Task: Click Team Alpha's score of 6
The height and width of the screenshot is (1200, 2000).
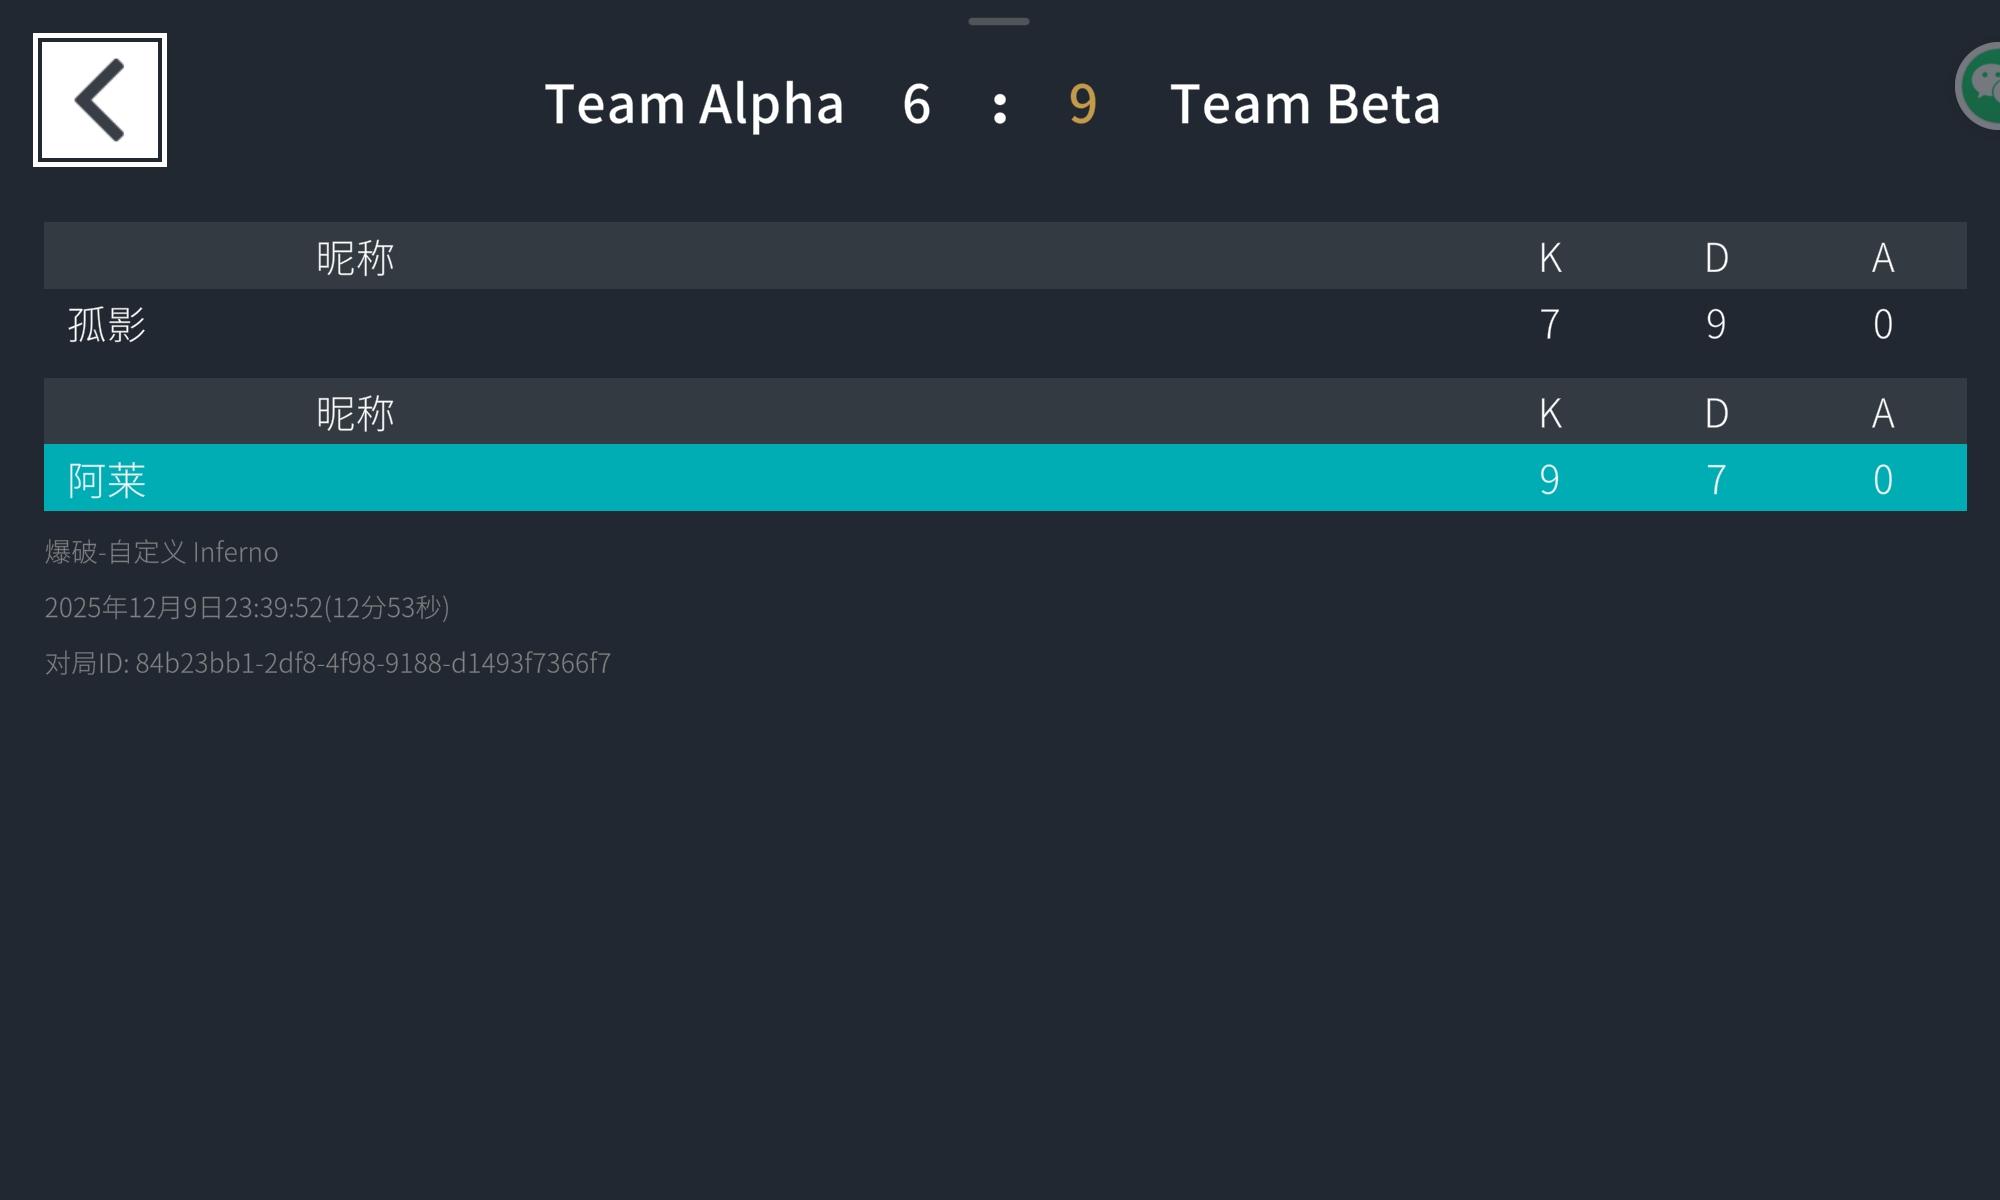Action: click(916, 104)
